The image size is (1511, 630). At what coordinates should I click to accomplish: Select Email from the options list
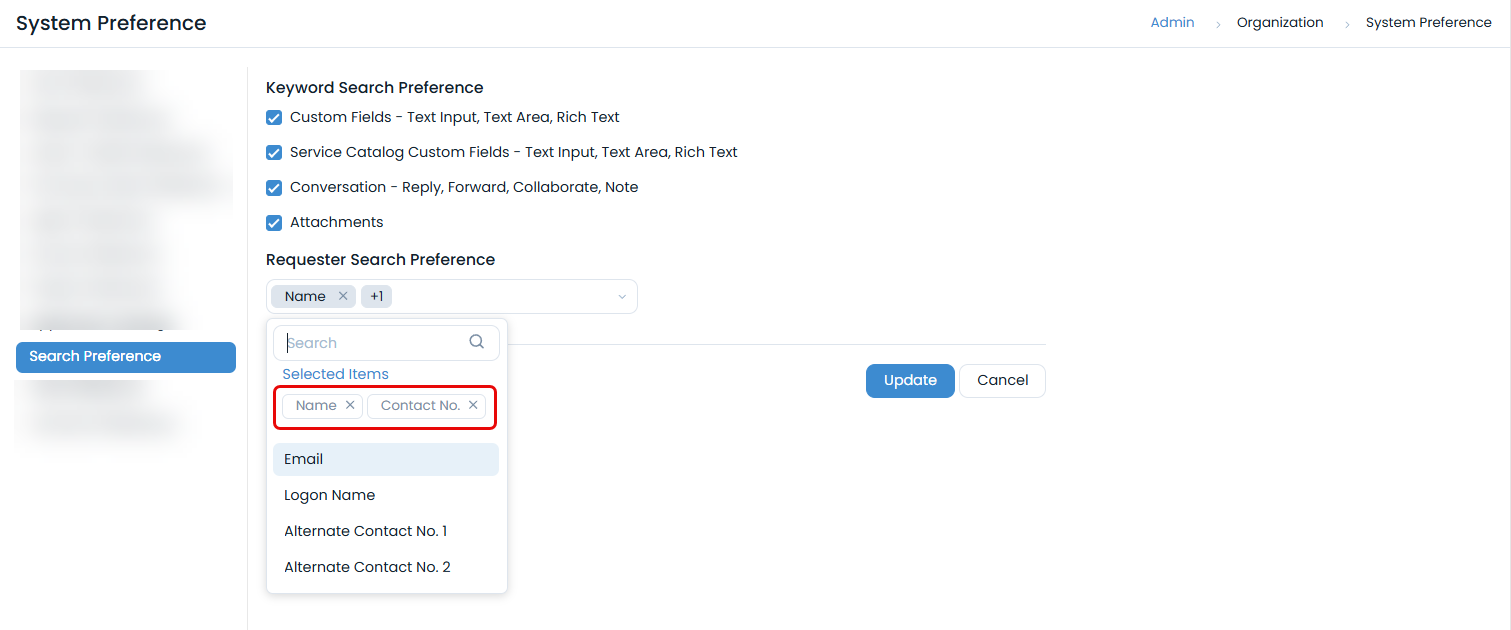pos(303,458)
